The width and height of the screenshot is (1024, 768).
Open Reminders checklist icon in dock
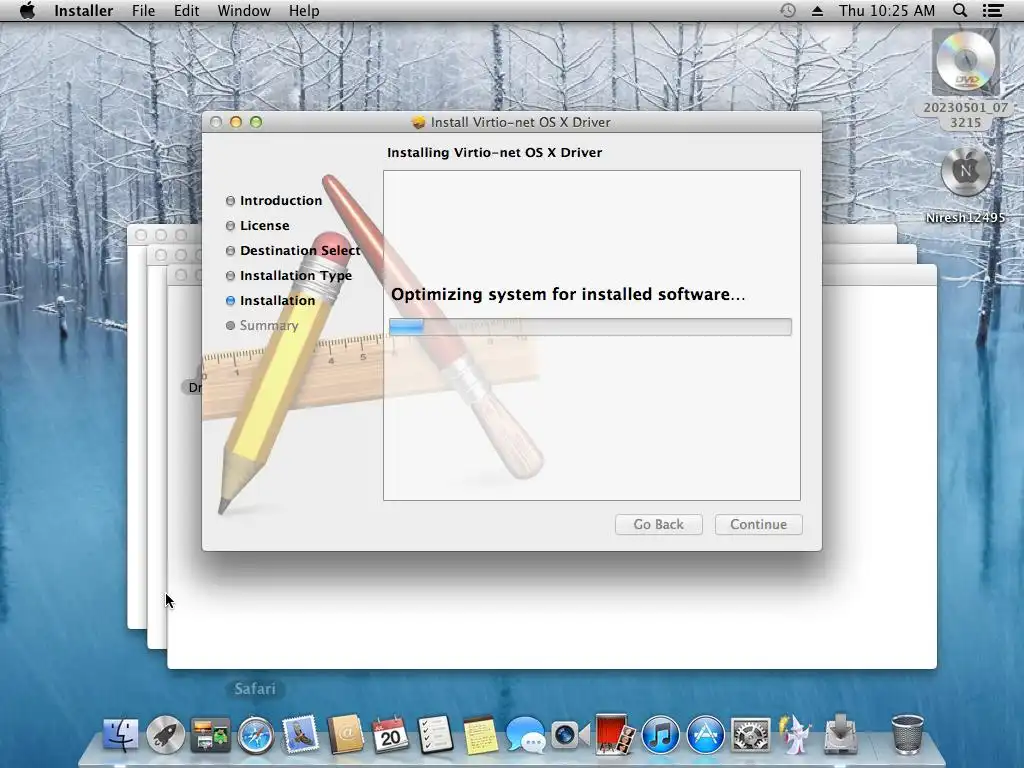(435, 735)
